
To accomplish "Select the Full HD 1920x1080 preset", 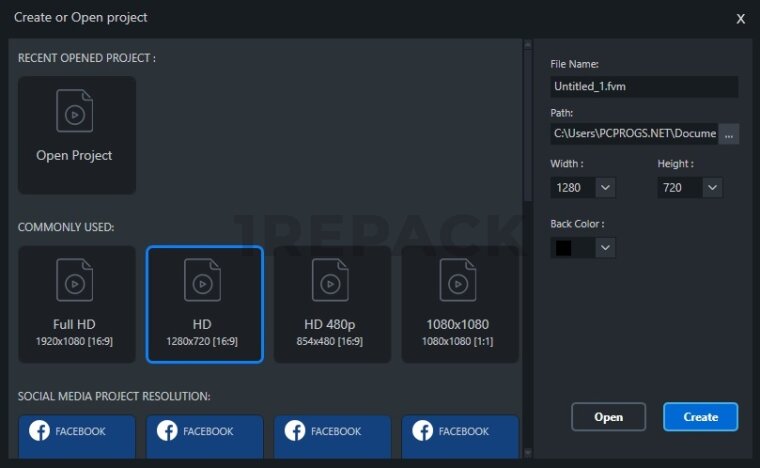I will click(x=76, y=304).
